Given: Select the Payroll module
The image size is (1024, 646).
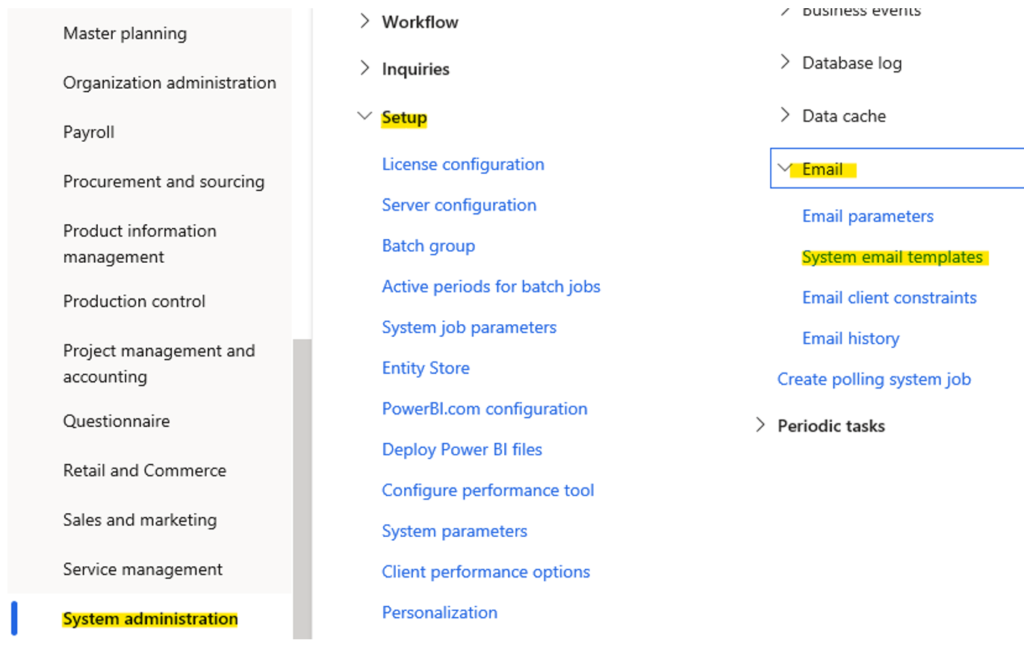Looking at the screenshot, I should tap(88, 131).
